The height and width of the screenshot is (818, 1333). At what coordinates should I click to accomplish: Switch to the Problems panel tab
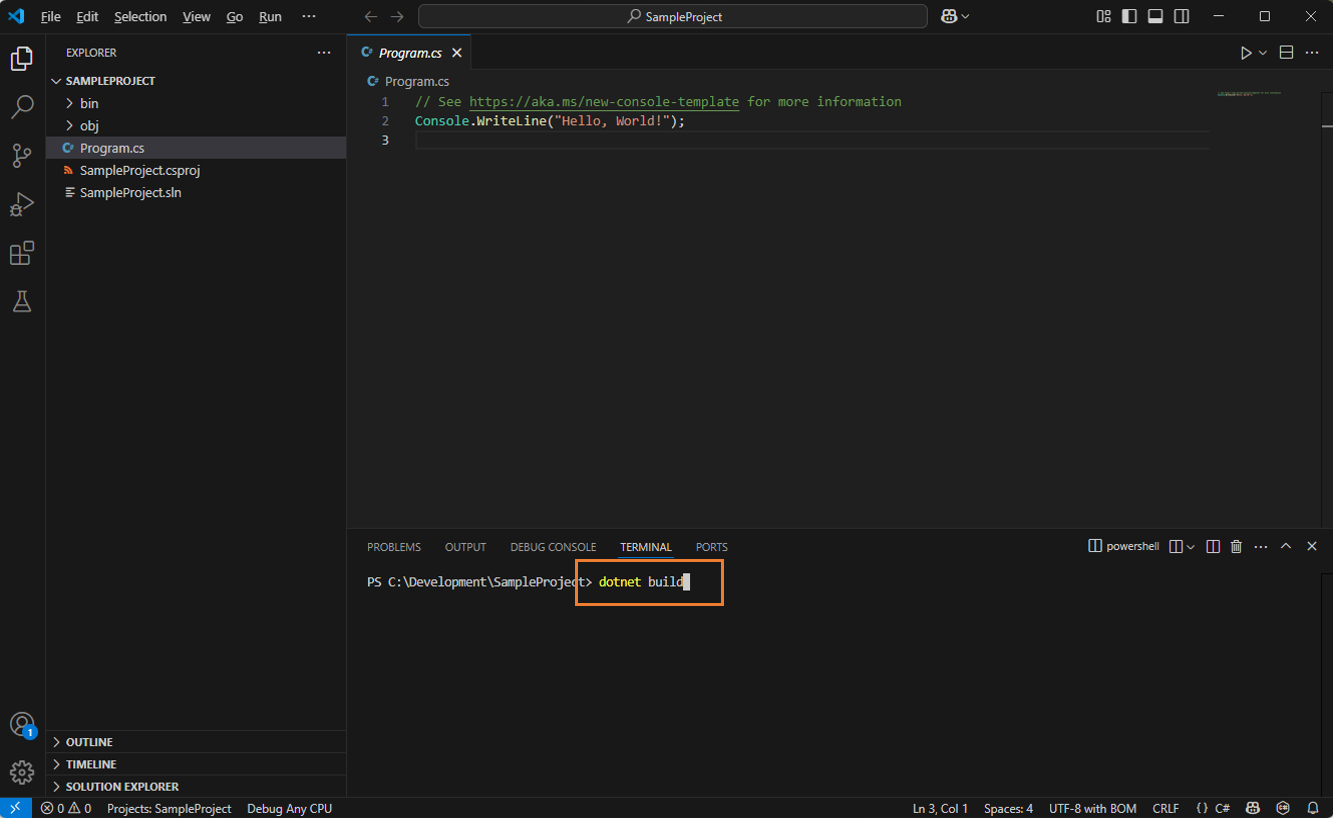click(x=394, y=547)
